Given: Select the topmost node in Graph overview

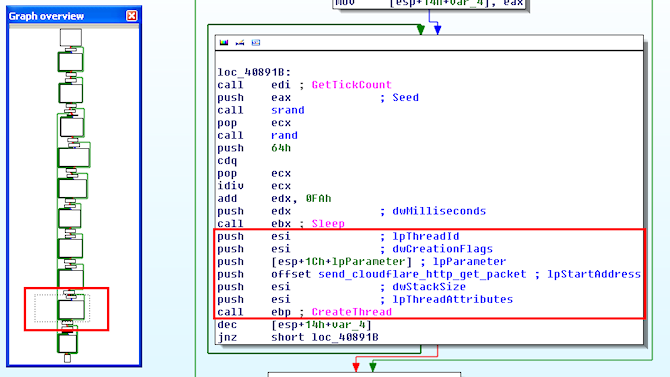Looking at the screenshot, I should click(71, 37).
